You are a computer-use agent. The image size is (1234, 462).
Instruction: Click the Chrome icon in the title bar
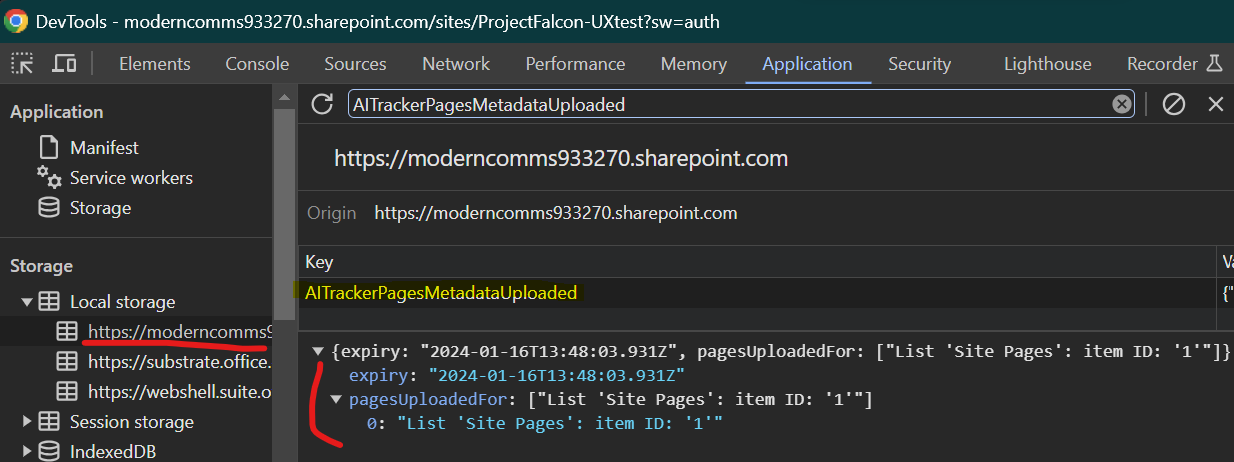pyautogui.click(x=16, y=21)
